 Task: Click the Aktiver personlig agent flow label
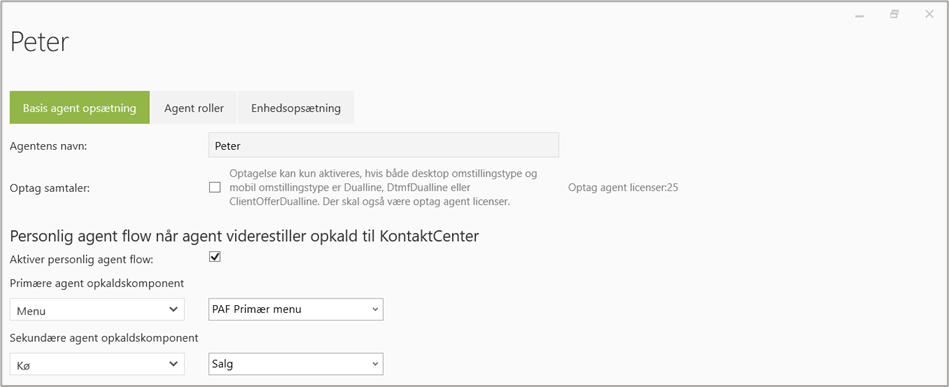pos(82,259)
